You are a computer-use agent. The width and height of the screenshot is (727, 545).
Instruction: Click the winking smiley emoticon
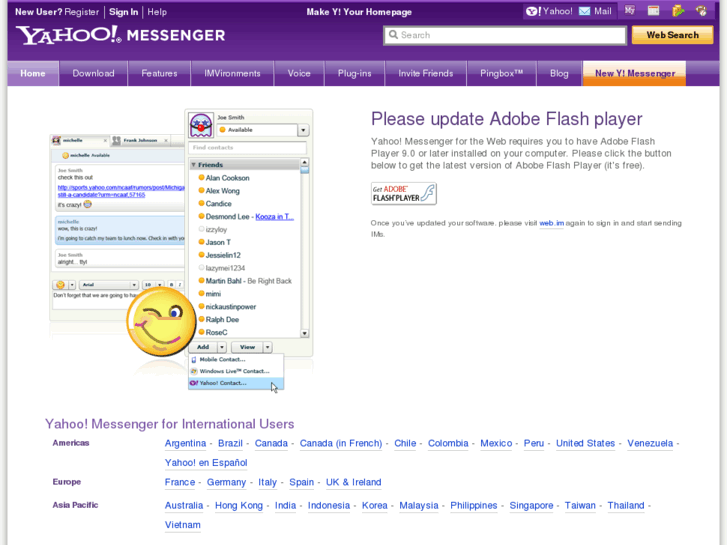click(x=161, y=321)
